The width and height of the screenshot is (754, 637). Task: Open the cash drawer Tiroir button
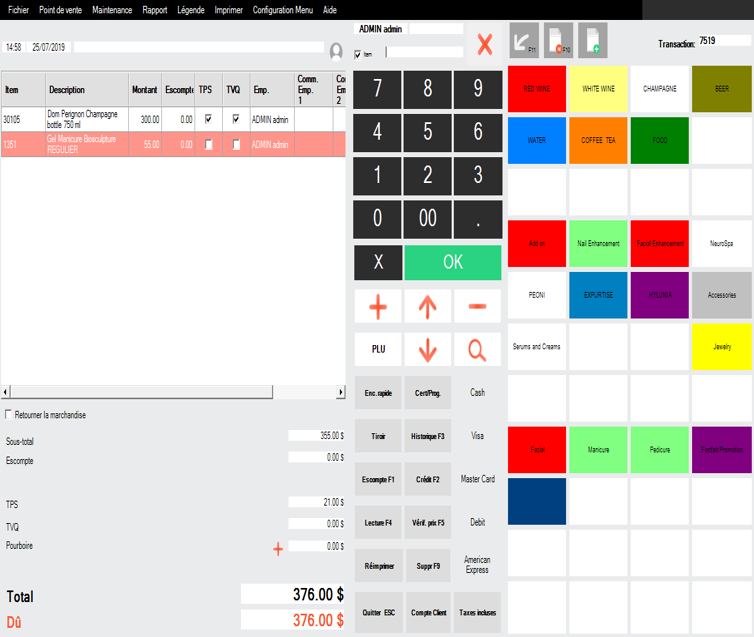(x=378, y=436)
